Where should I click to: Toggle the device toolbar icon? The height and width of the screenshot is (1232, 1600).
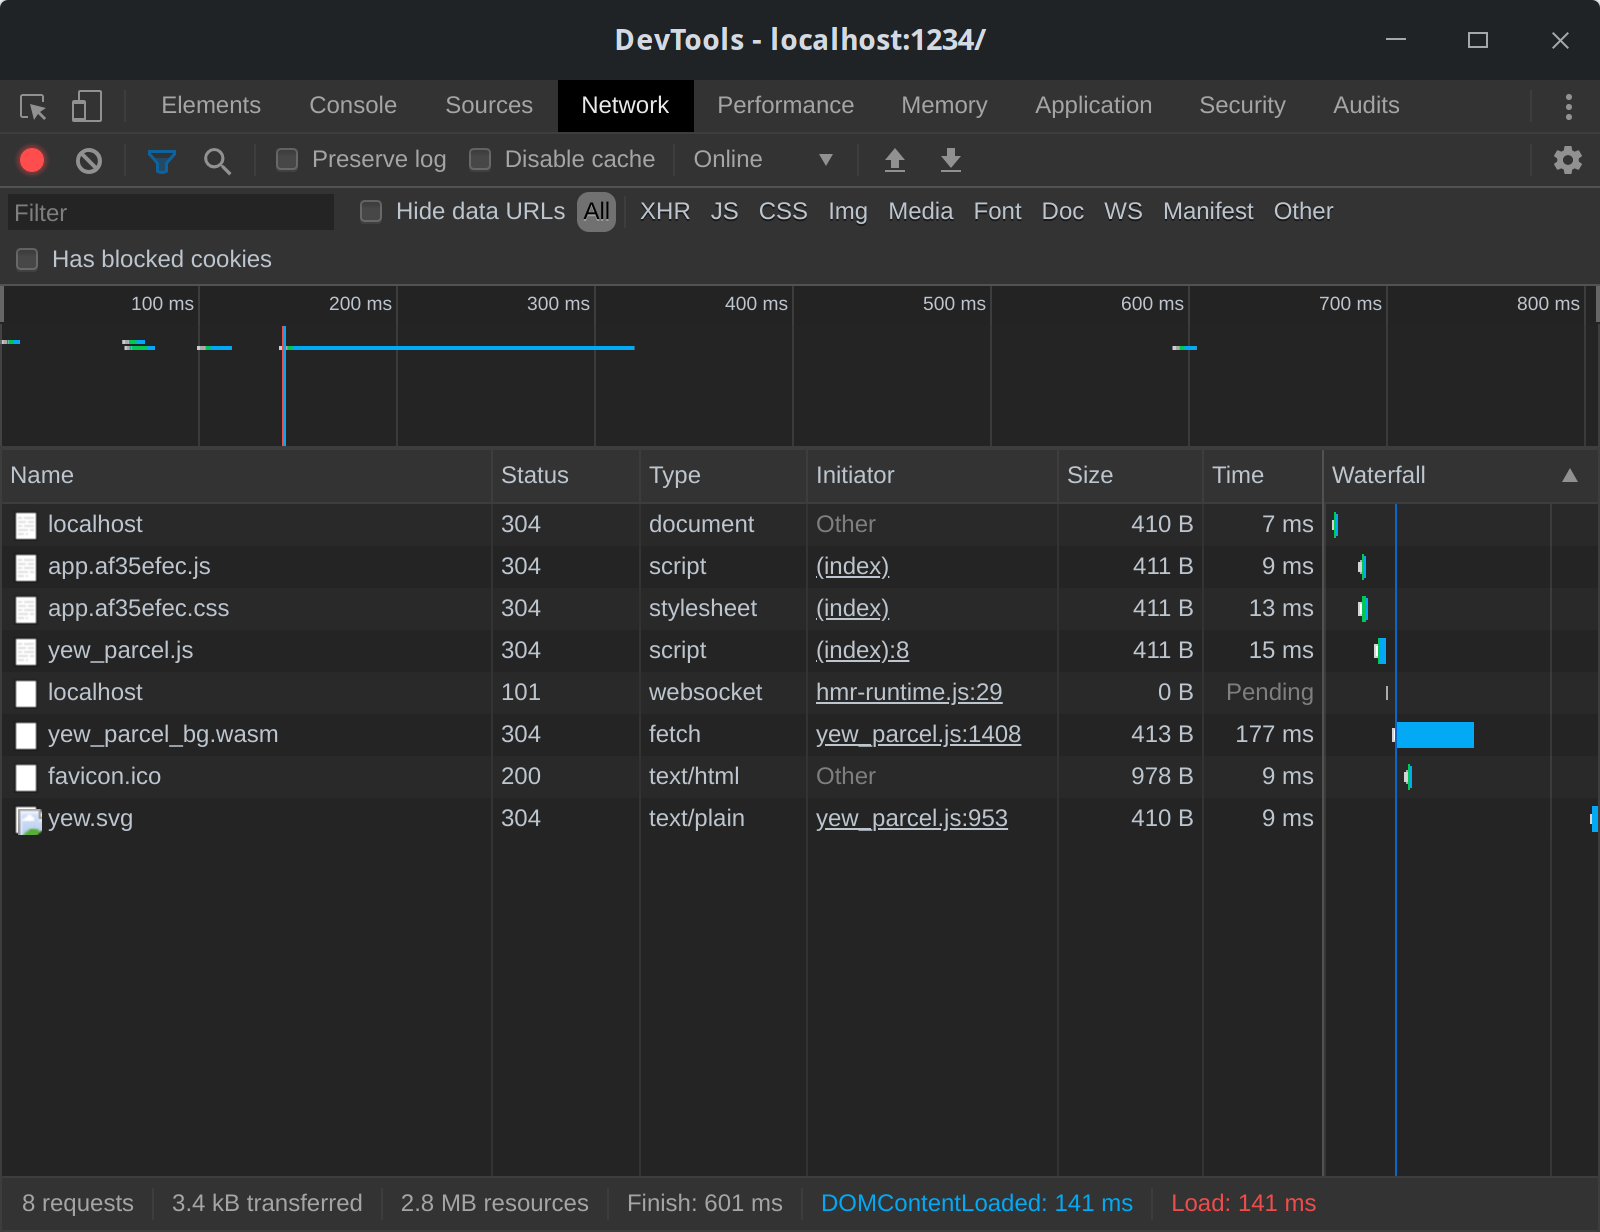[87, 106]
